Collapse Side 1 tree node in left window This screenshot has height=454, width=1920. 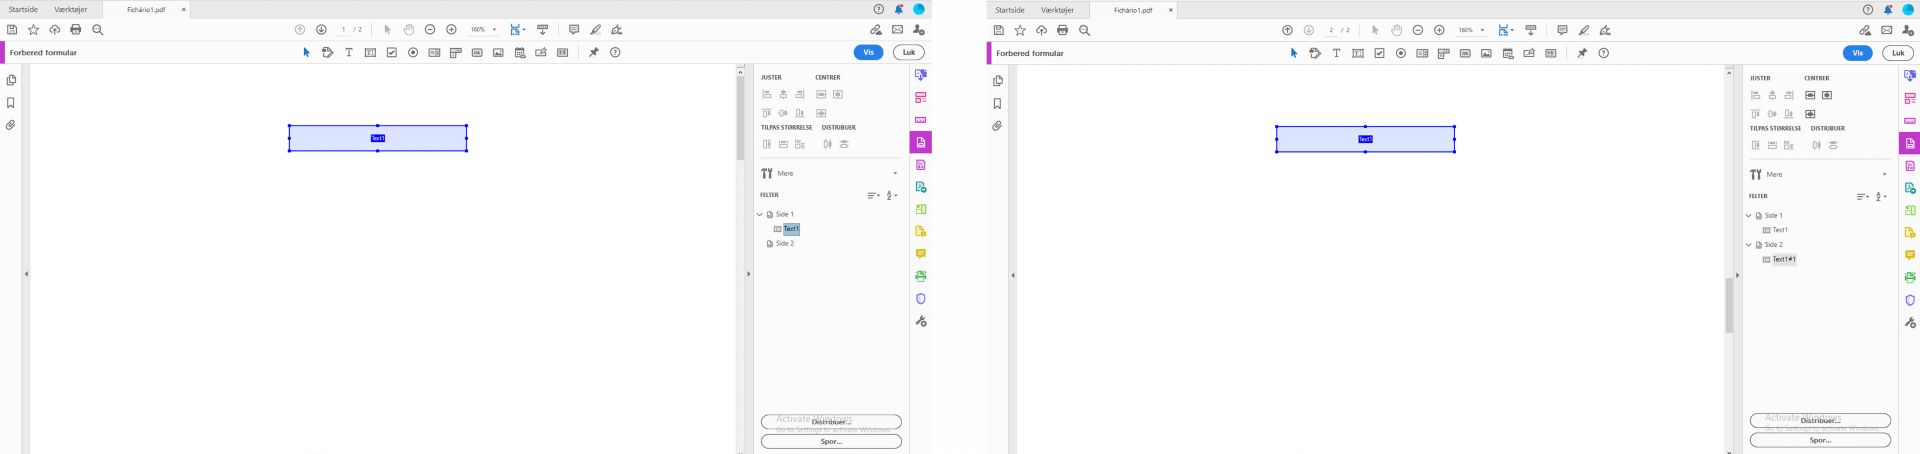[760, 214]
